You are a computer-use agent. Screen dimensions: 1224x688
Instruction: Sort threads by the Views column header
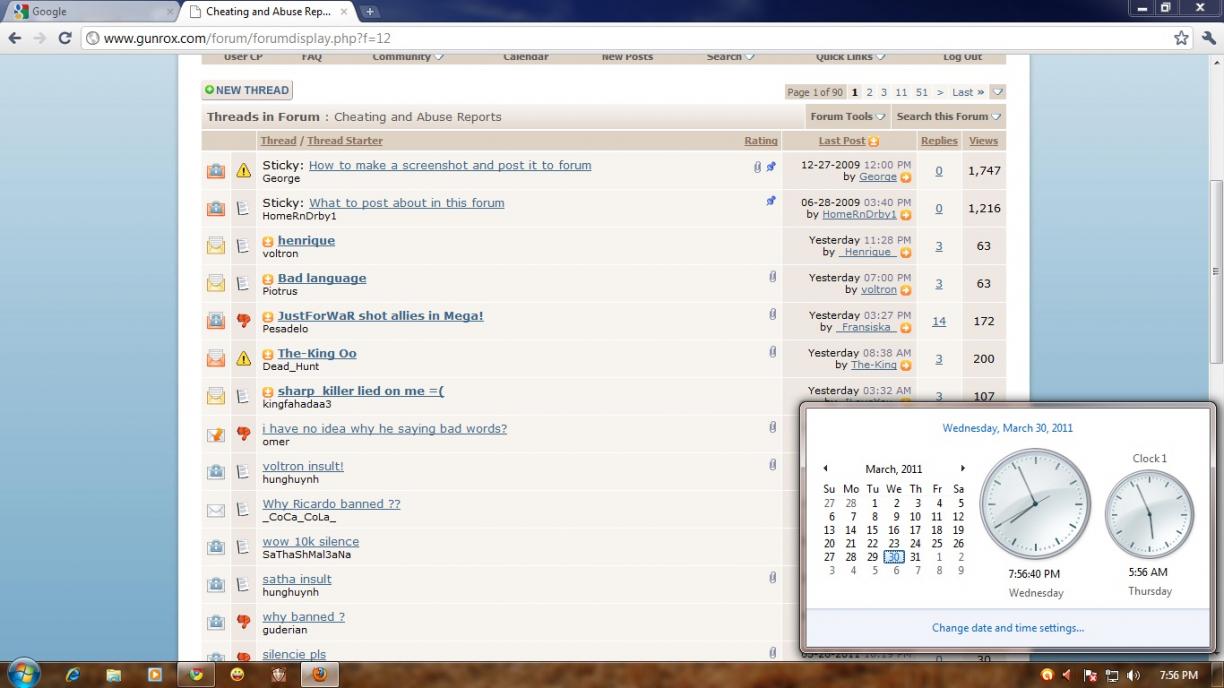click(983, 141)
